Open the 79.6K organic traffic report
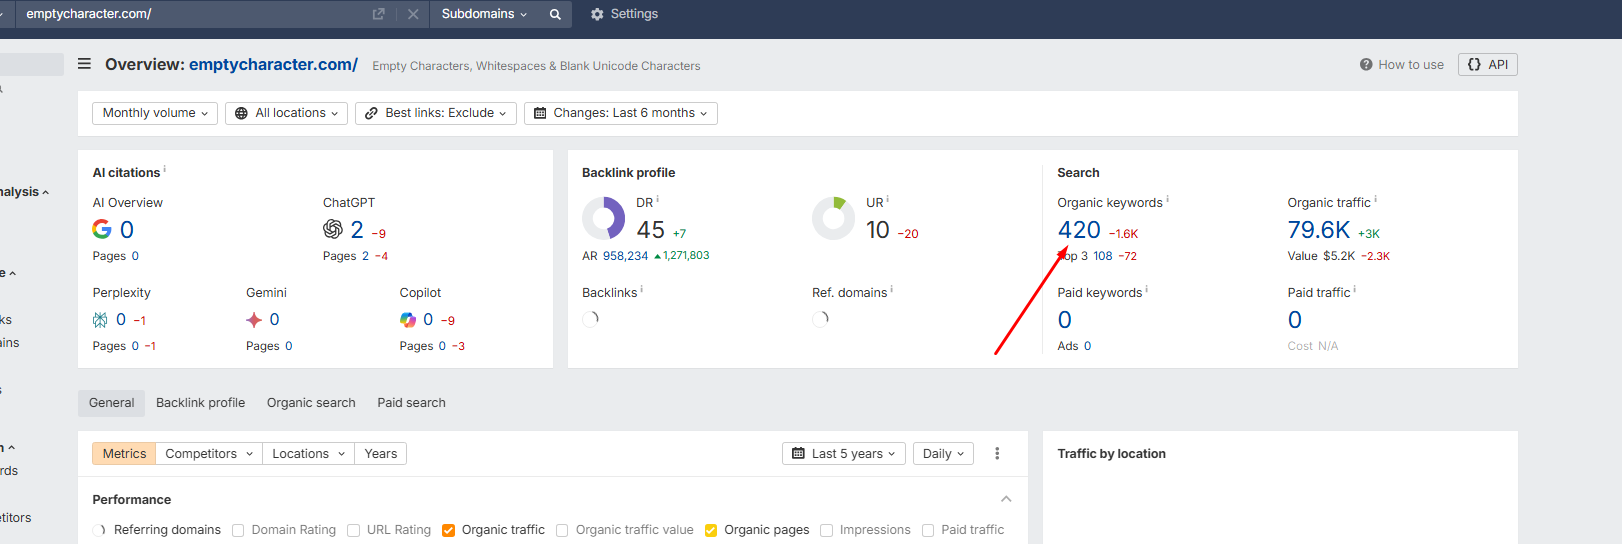1622x544 pixels. (x=1319, y=230)
